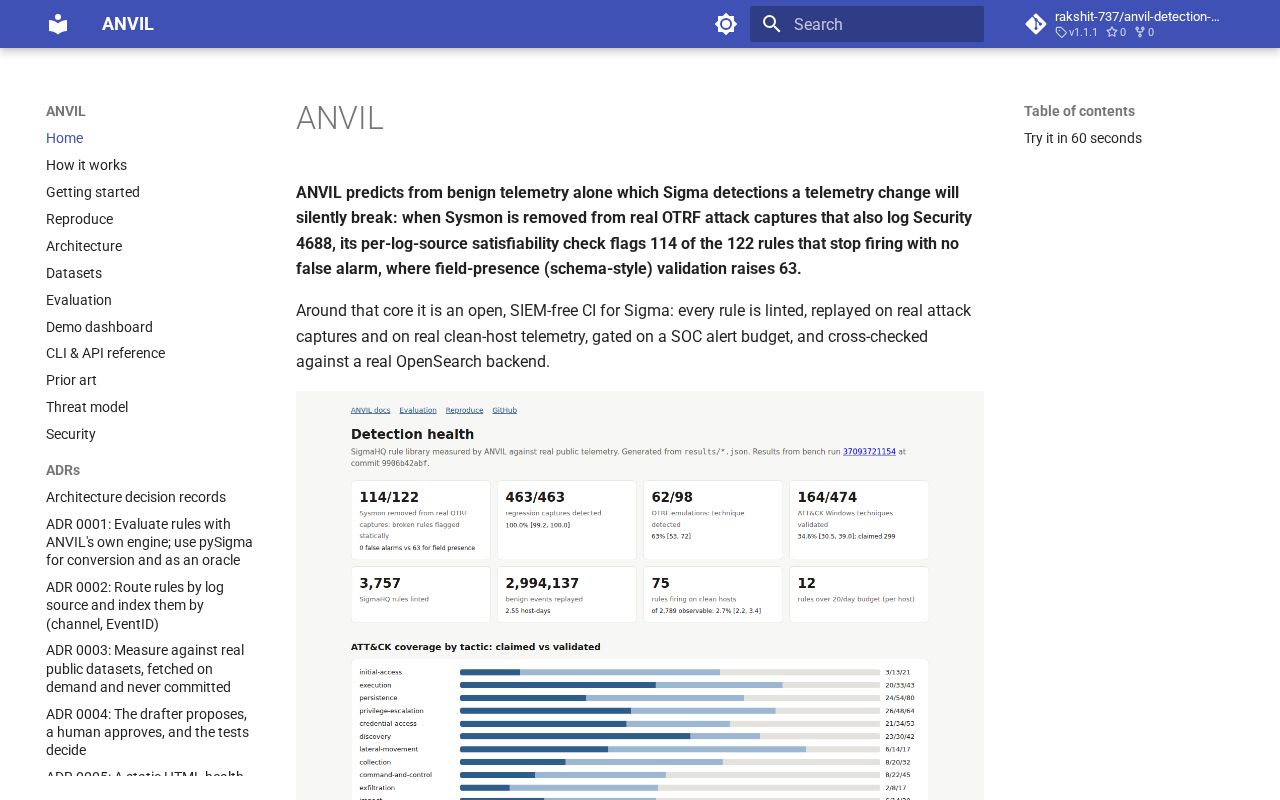This screenshot has width=1280, height=800.
Task: Click the ANVIL page heading
Action: pos(340,118)
